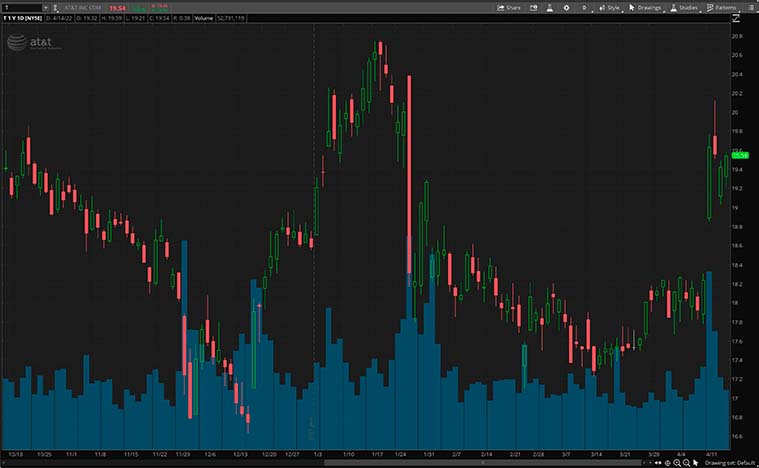759x468 pixels.
Task: Click the 4/11 date on the time axis
Action: [x=712, y=454]
